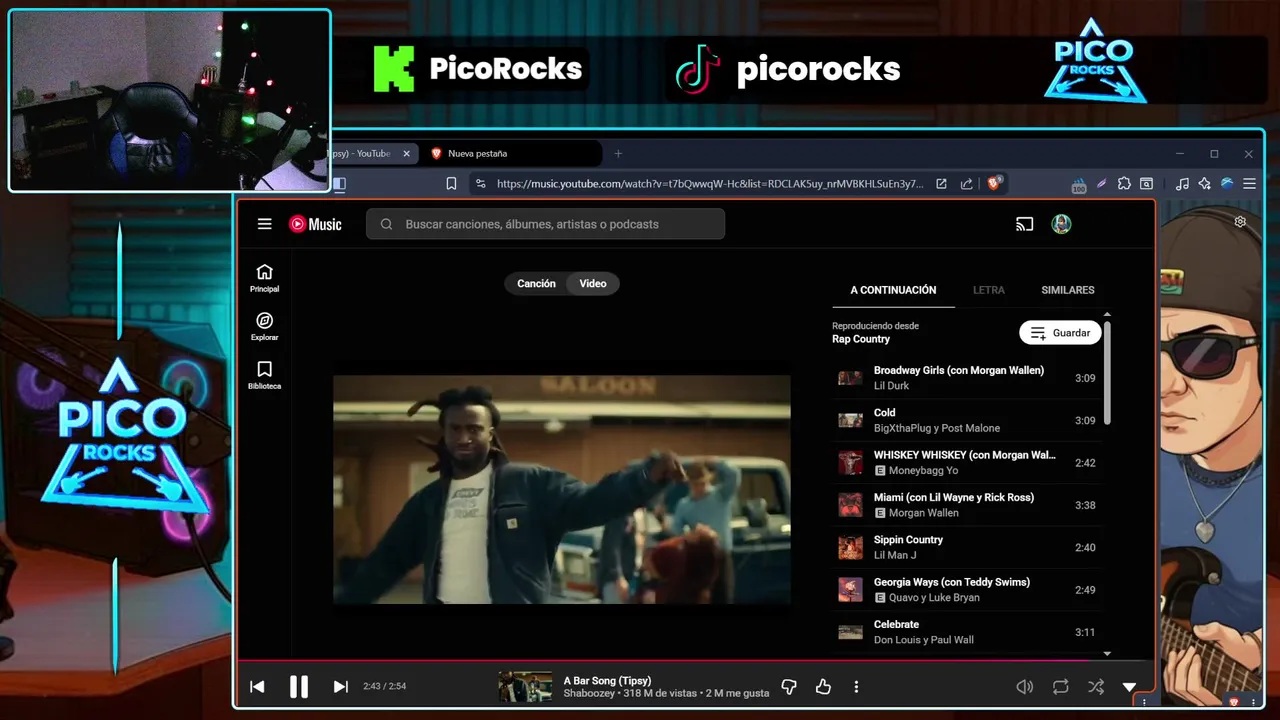Play Cold by BigXthaPlug
Viewport: 1280px width, 720px height.
[967, 420]
